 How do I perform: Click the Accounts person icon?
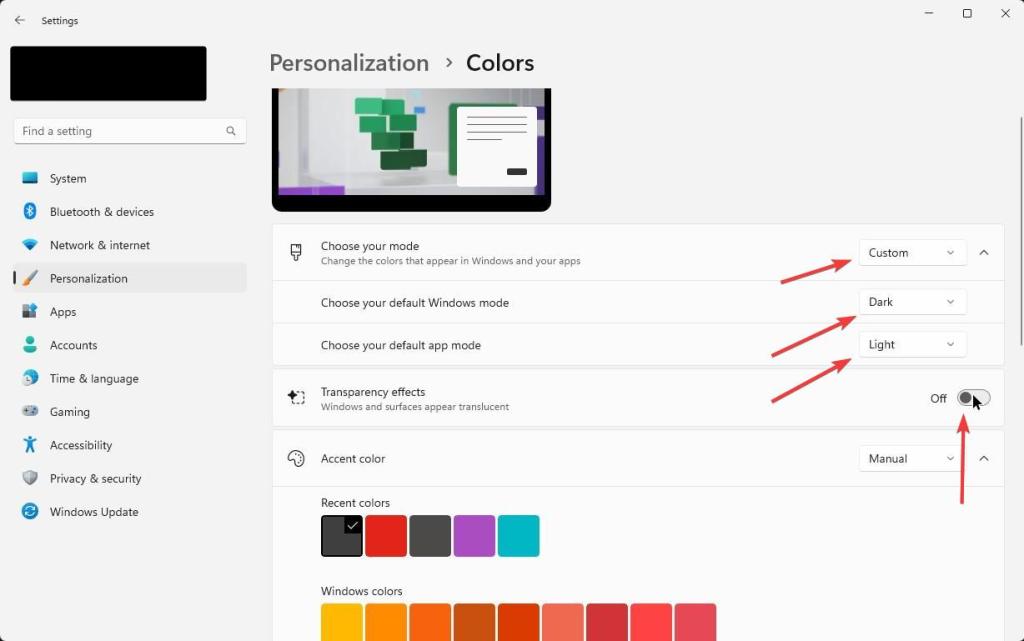pos(30,345)
